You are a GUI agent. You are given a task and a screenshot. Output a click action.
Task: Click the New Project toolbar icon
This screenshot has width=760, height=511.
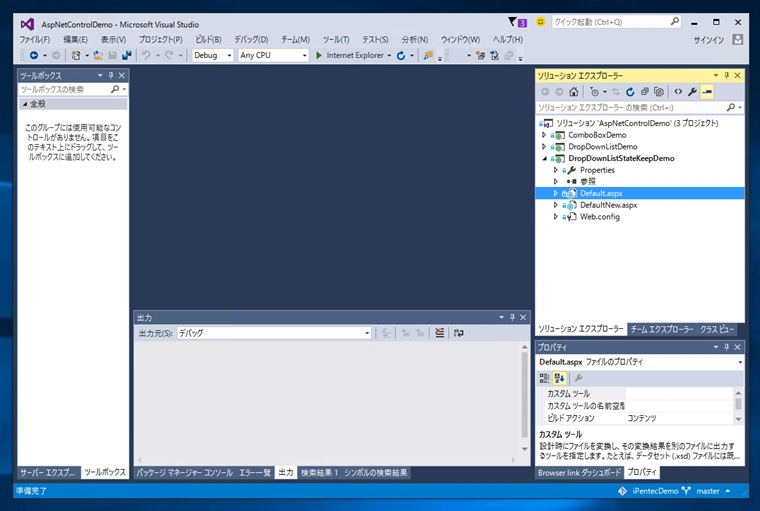point(76,55)
